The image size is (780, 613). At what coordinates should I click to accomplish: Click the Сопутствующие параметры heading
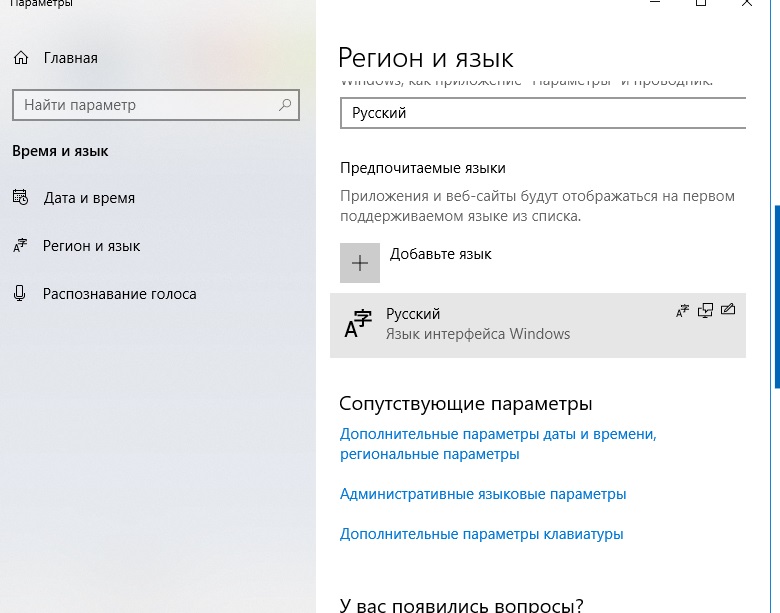click(466, 404)
